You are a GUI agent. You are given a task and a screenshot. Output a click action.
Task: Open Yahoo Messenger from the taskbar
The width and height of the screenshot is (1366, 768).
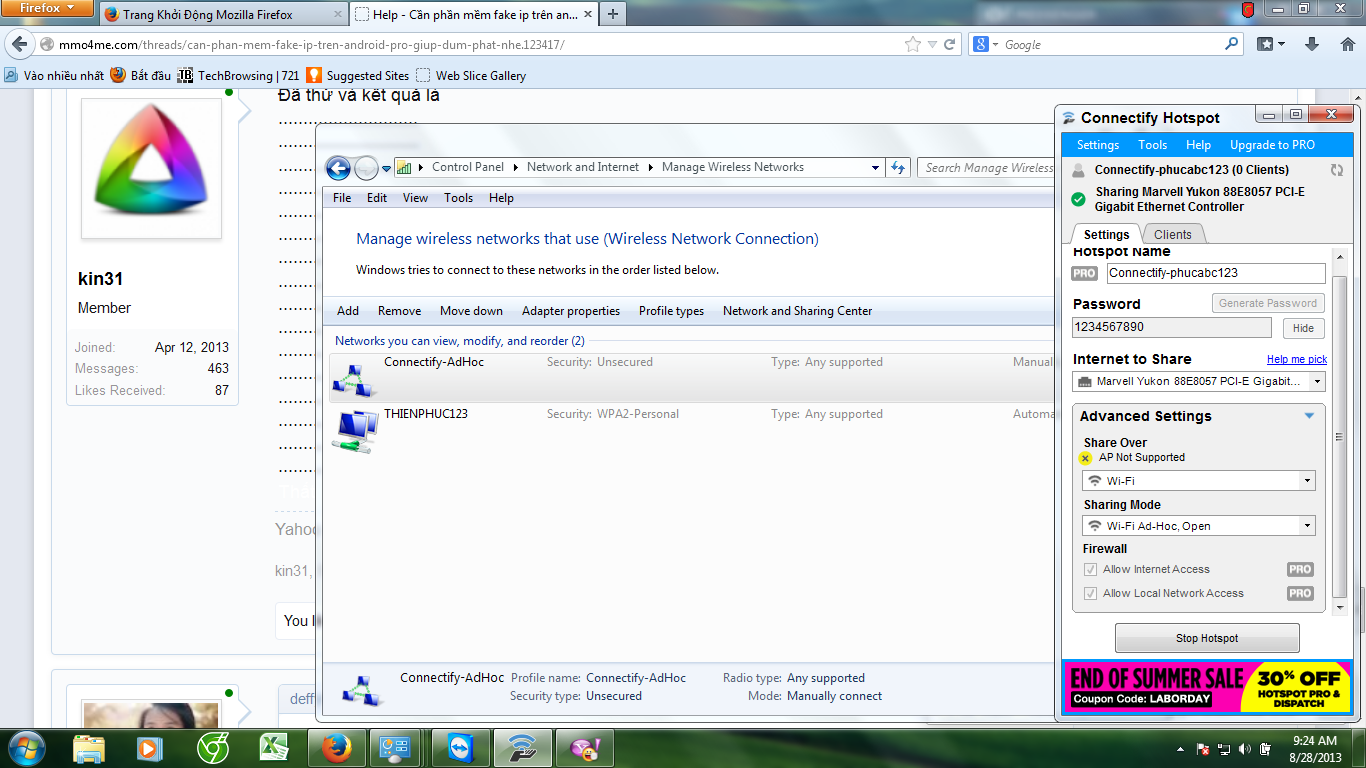585,748
